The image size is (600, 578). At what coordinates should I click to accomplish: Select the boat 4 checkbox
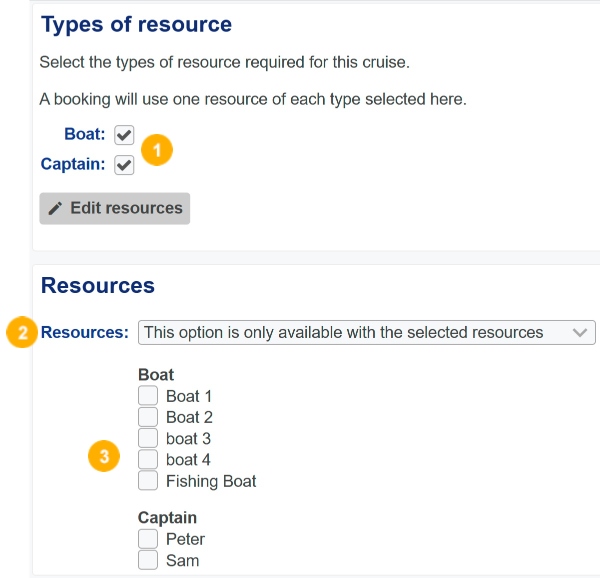148,459
